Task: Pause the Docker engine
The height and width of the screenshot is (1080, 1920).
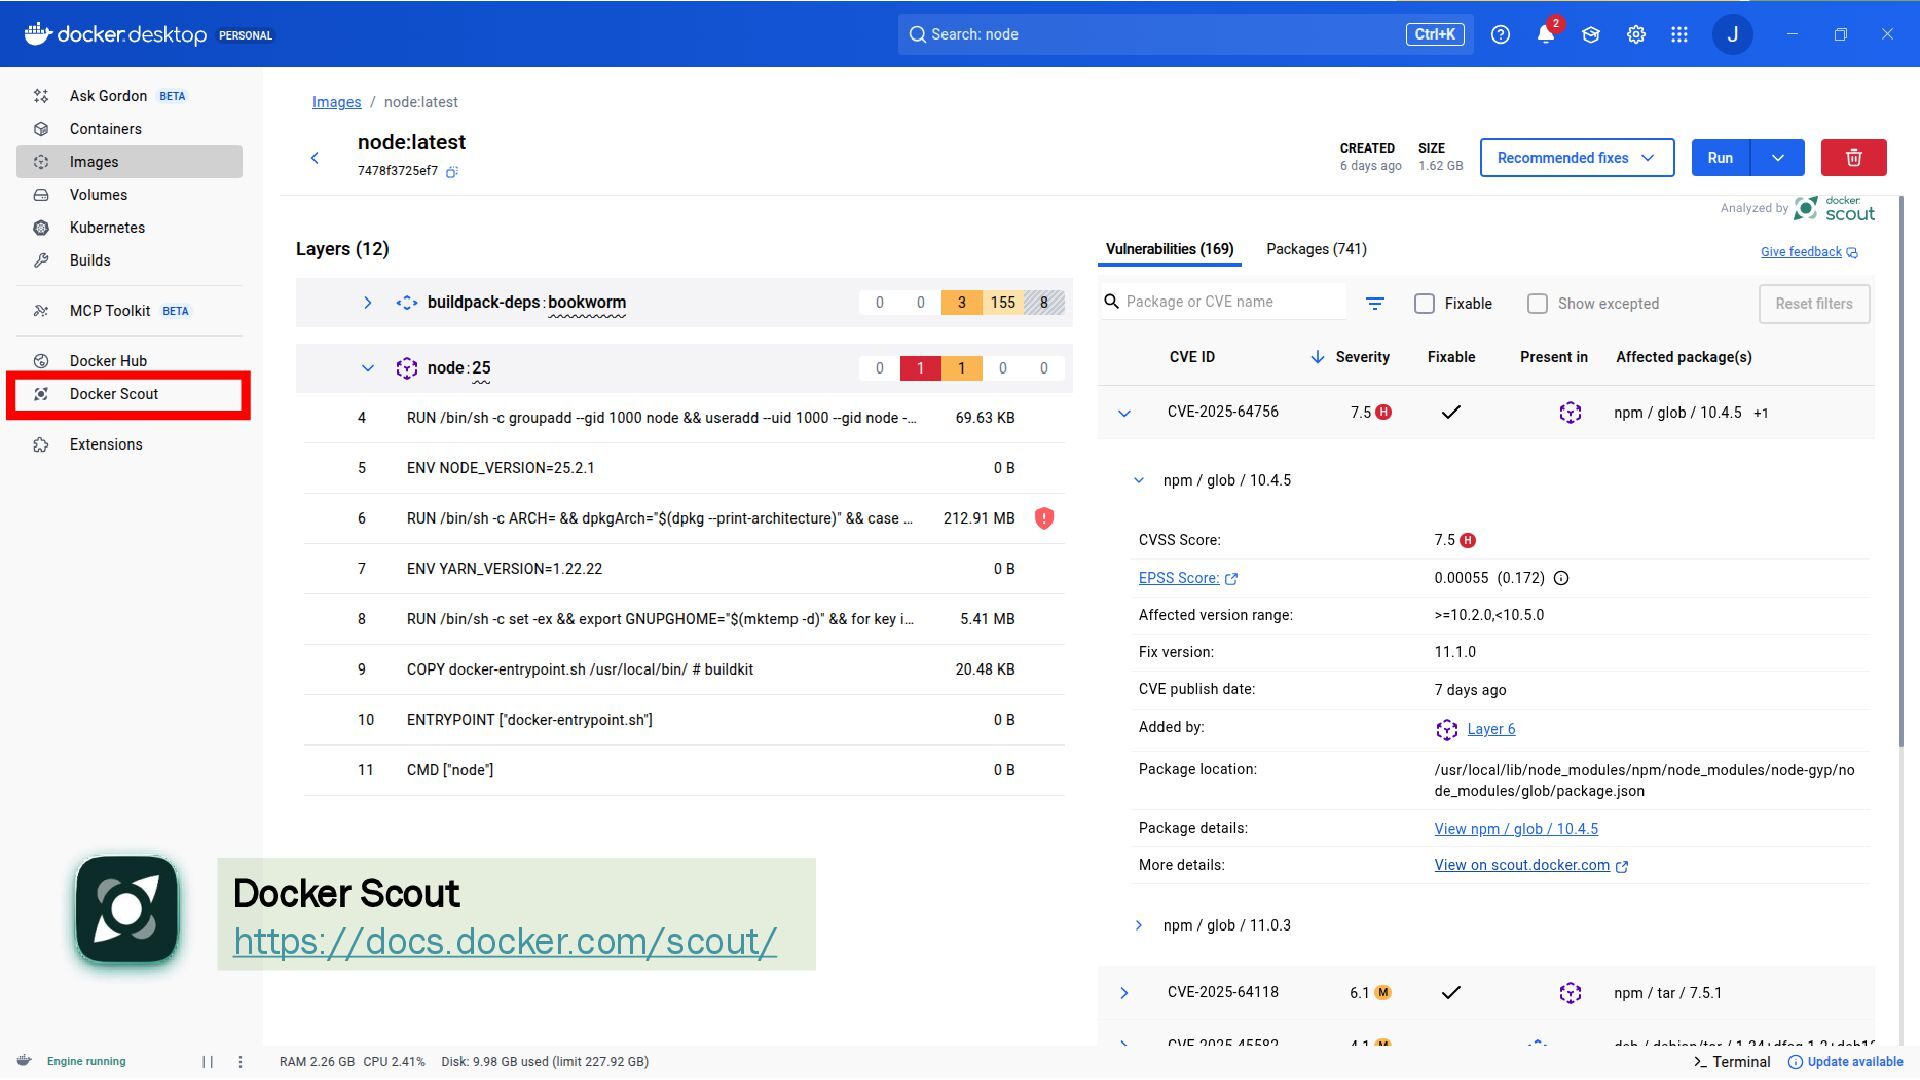Action: pyautogui.click(x=207, y=1062)
